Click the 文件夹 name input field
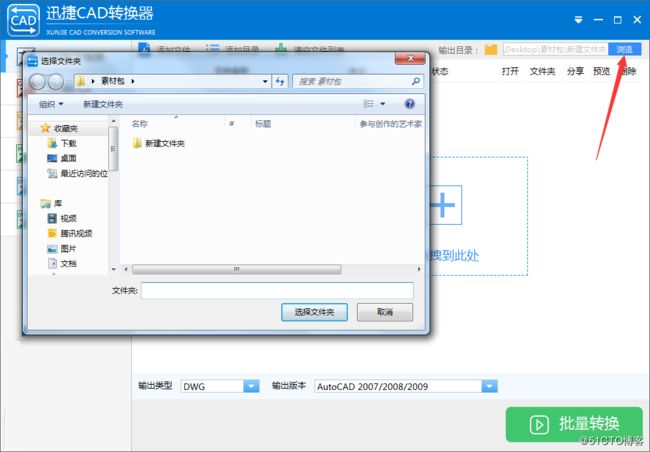650x452 pixels. tap(277, 291)
